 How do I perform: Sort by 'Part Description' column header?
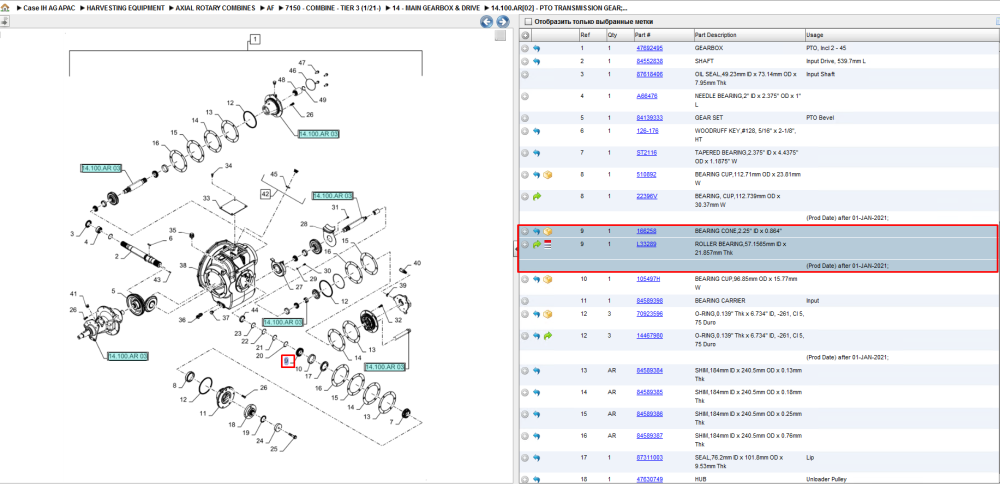[715, 35]
